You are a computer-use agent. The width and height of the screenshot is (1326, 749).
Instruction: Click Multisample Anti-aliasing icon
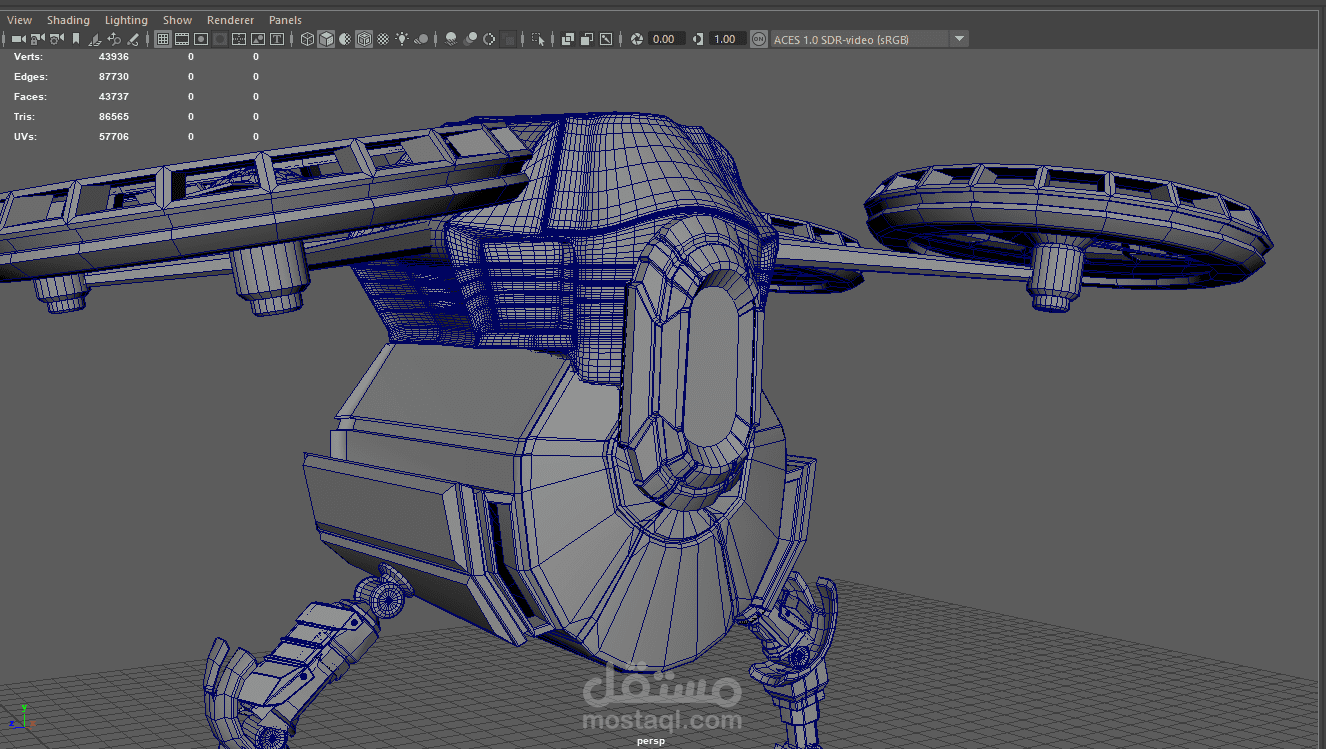tap(489, 39)
